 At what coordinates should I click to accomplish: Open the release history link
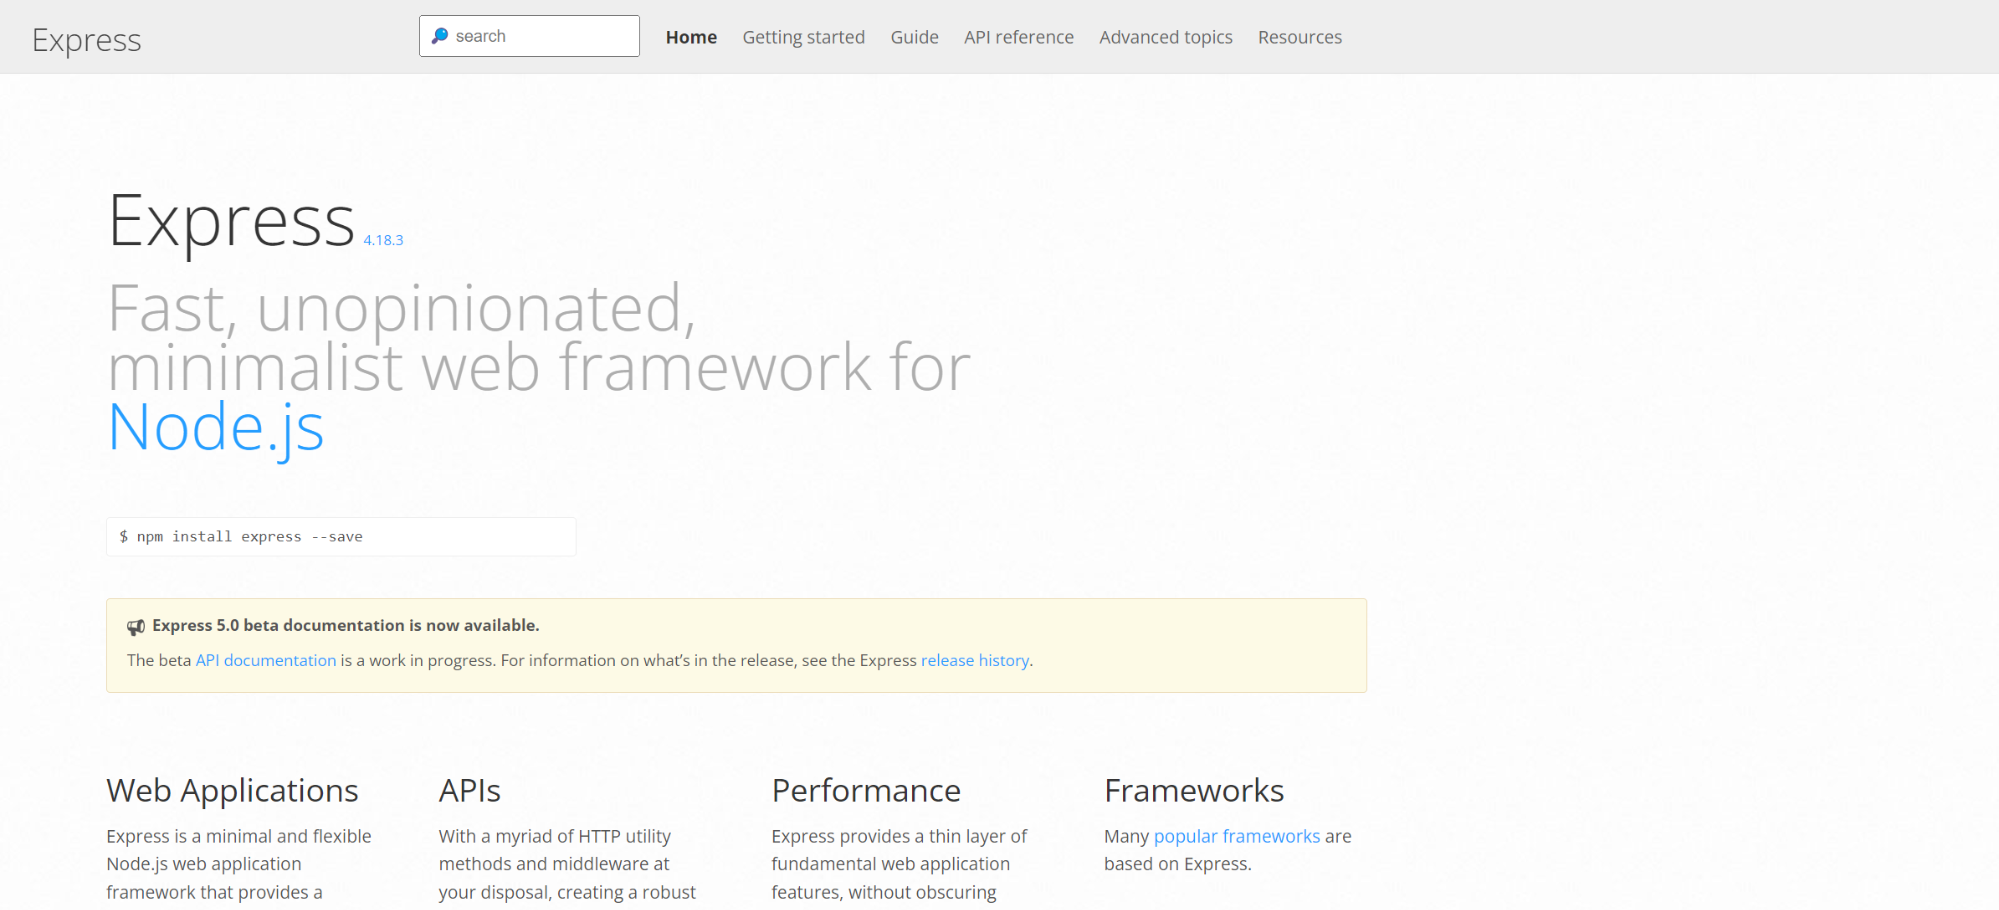(975, 660)
